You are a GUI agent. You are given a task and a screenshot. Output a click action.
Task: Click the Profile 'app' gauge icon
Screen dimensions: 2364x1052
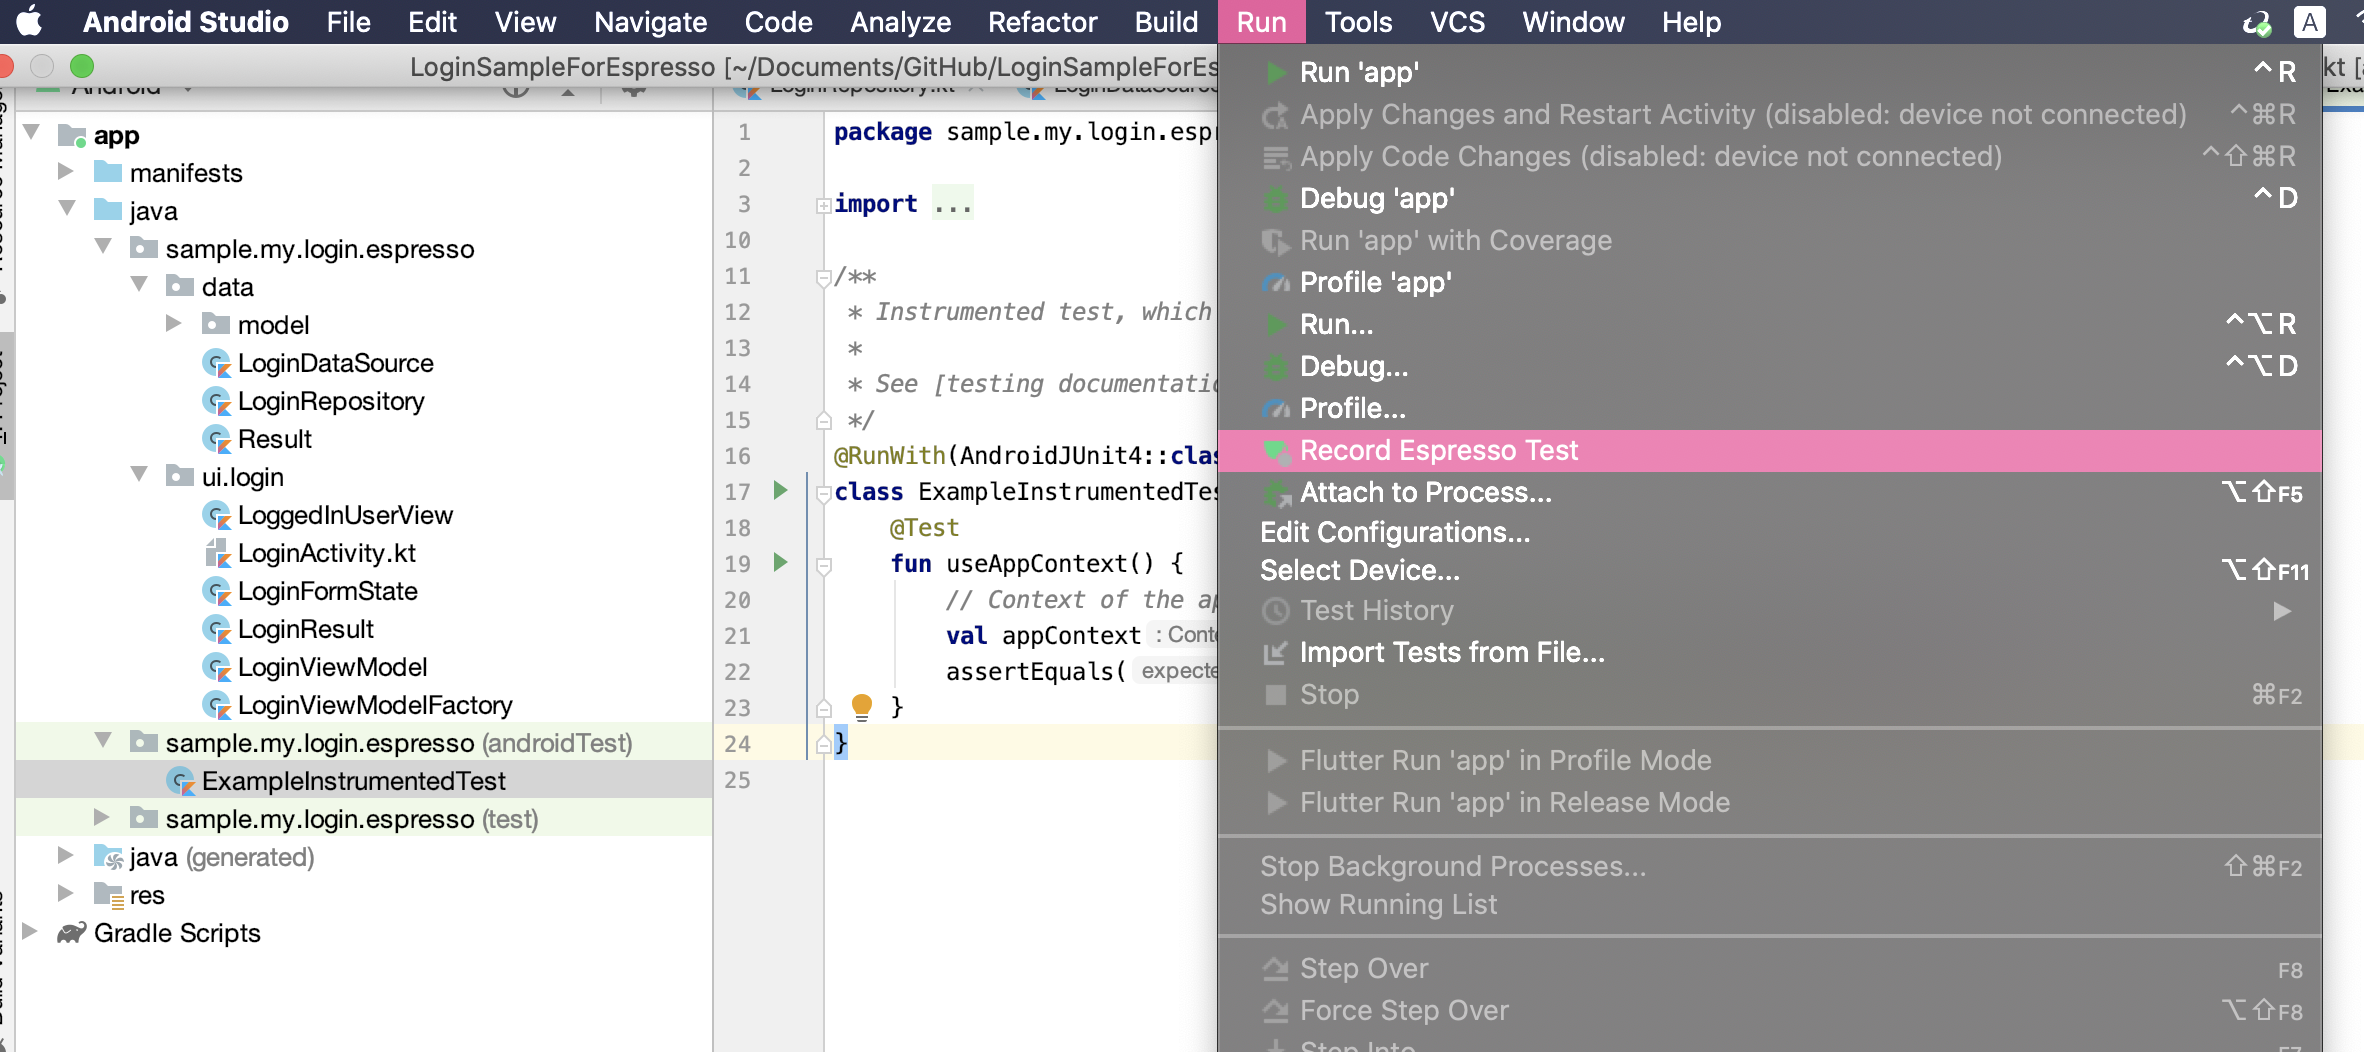tap(1276, 283)
